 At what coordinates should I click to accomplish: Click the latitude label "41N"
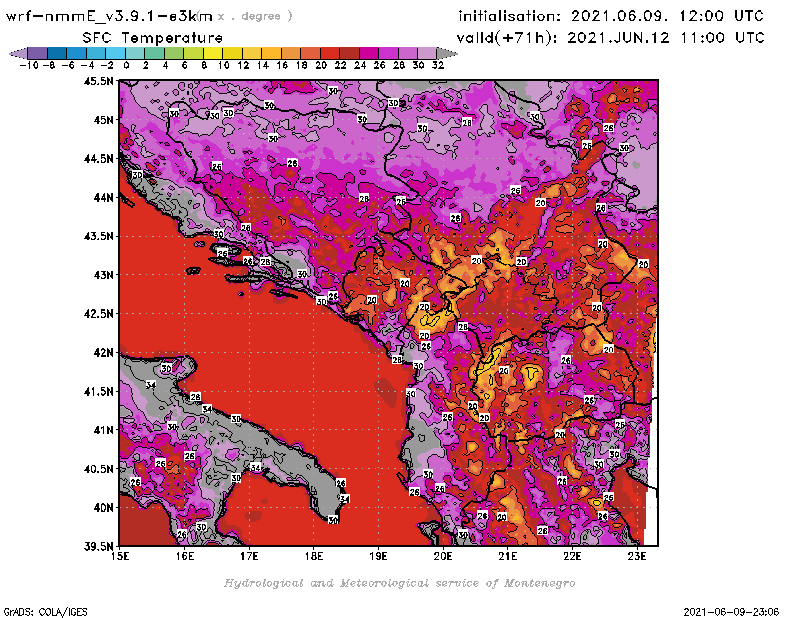(103, 430)
